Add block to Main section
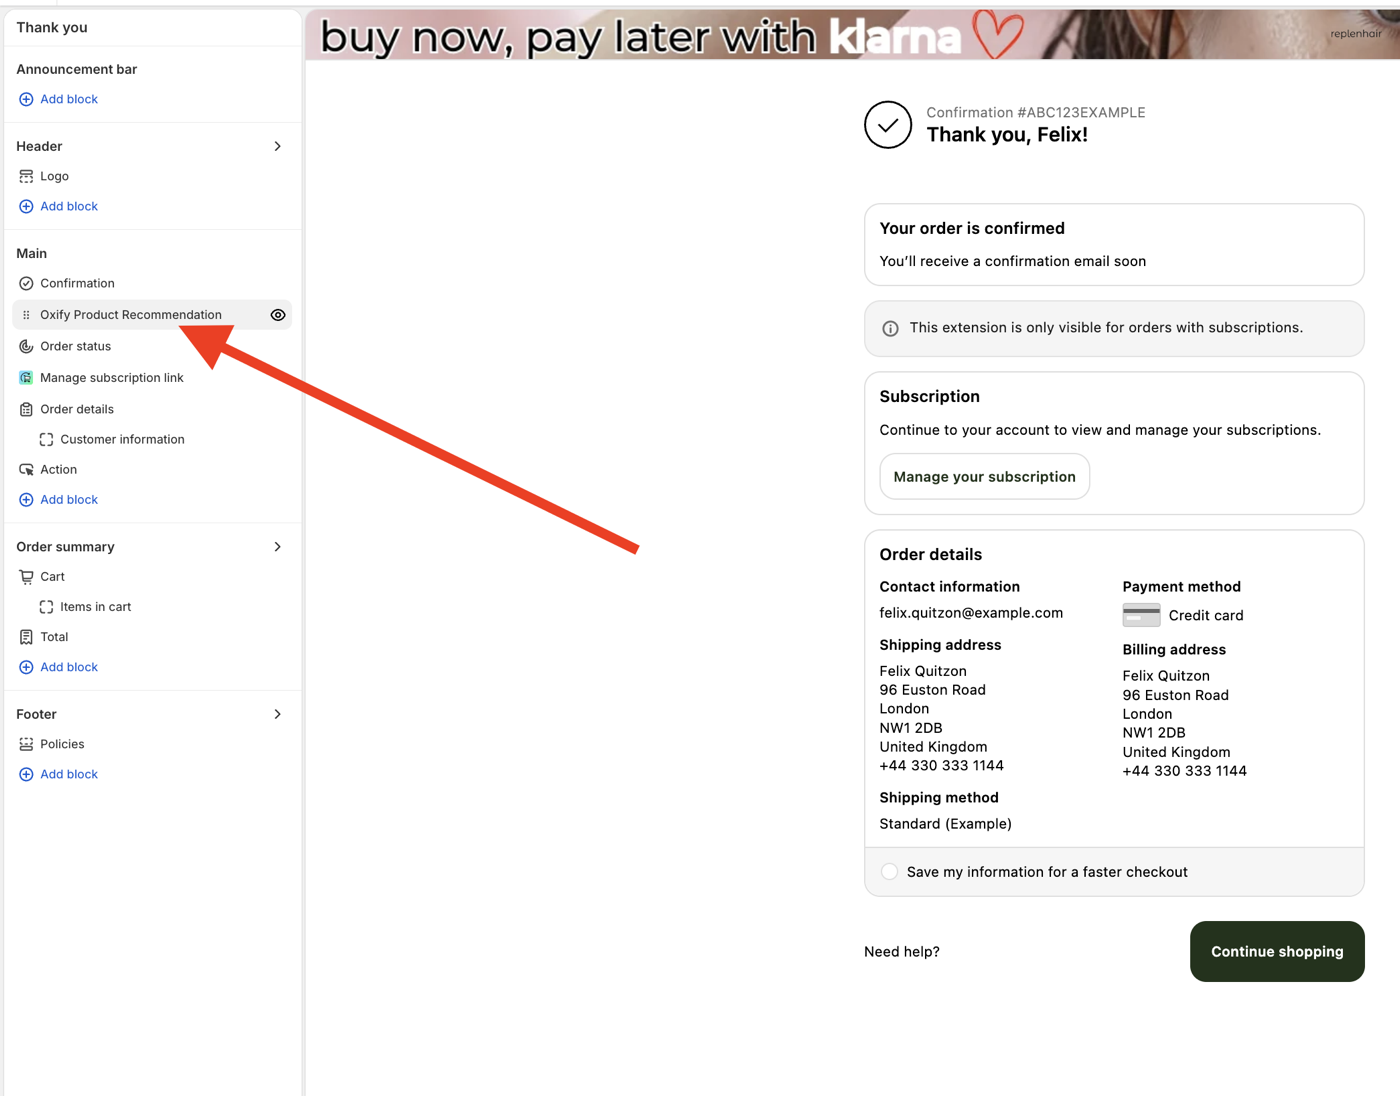 click(69, 500)
